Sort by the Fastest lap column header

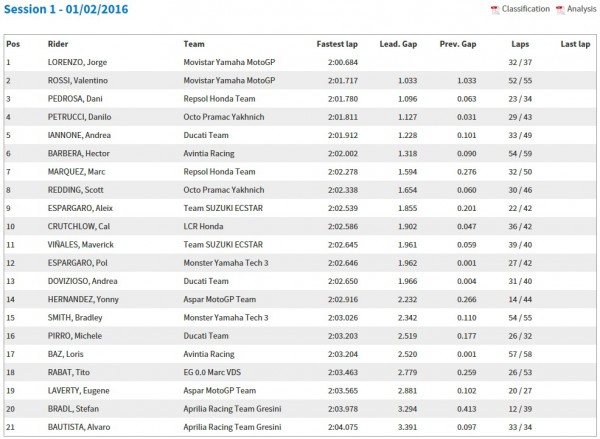point(337,44)
